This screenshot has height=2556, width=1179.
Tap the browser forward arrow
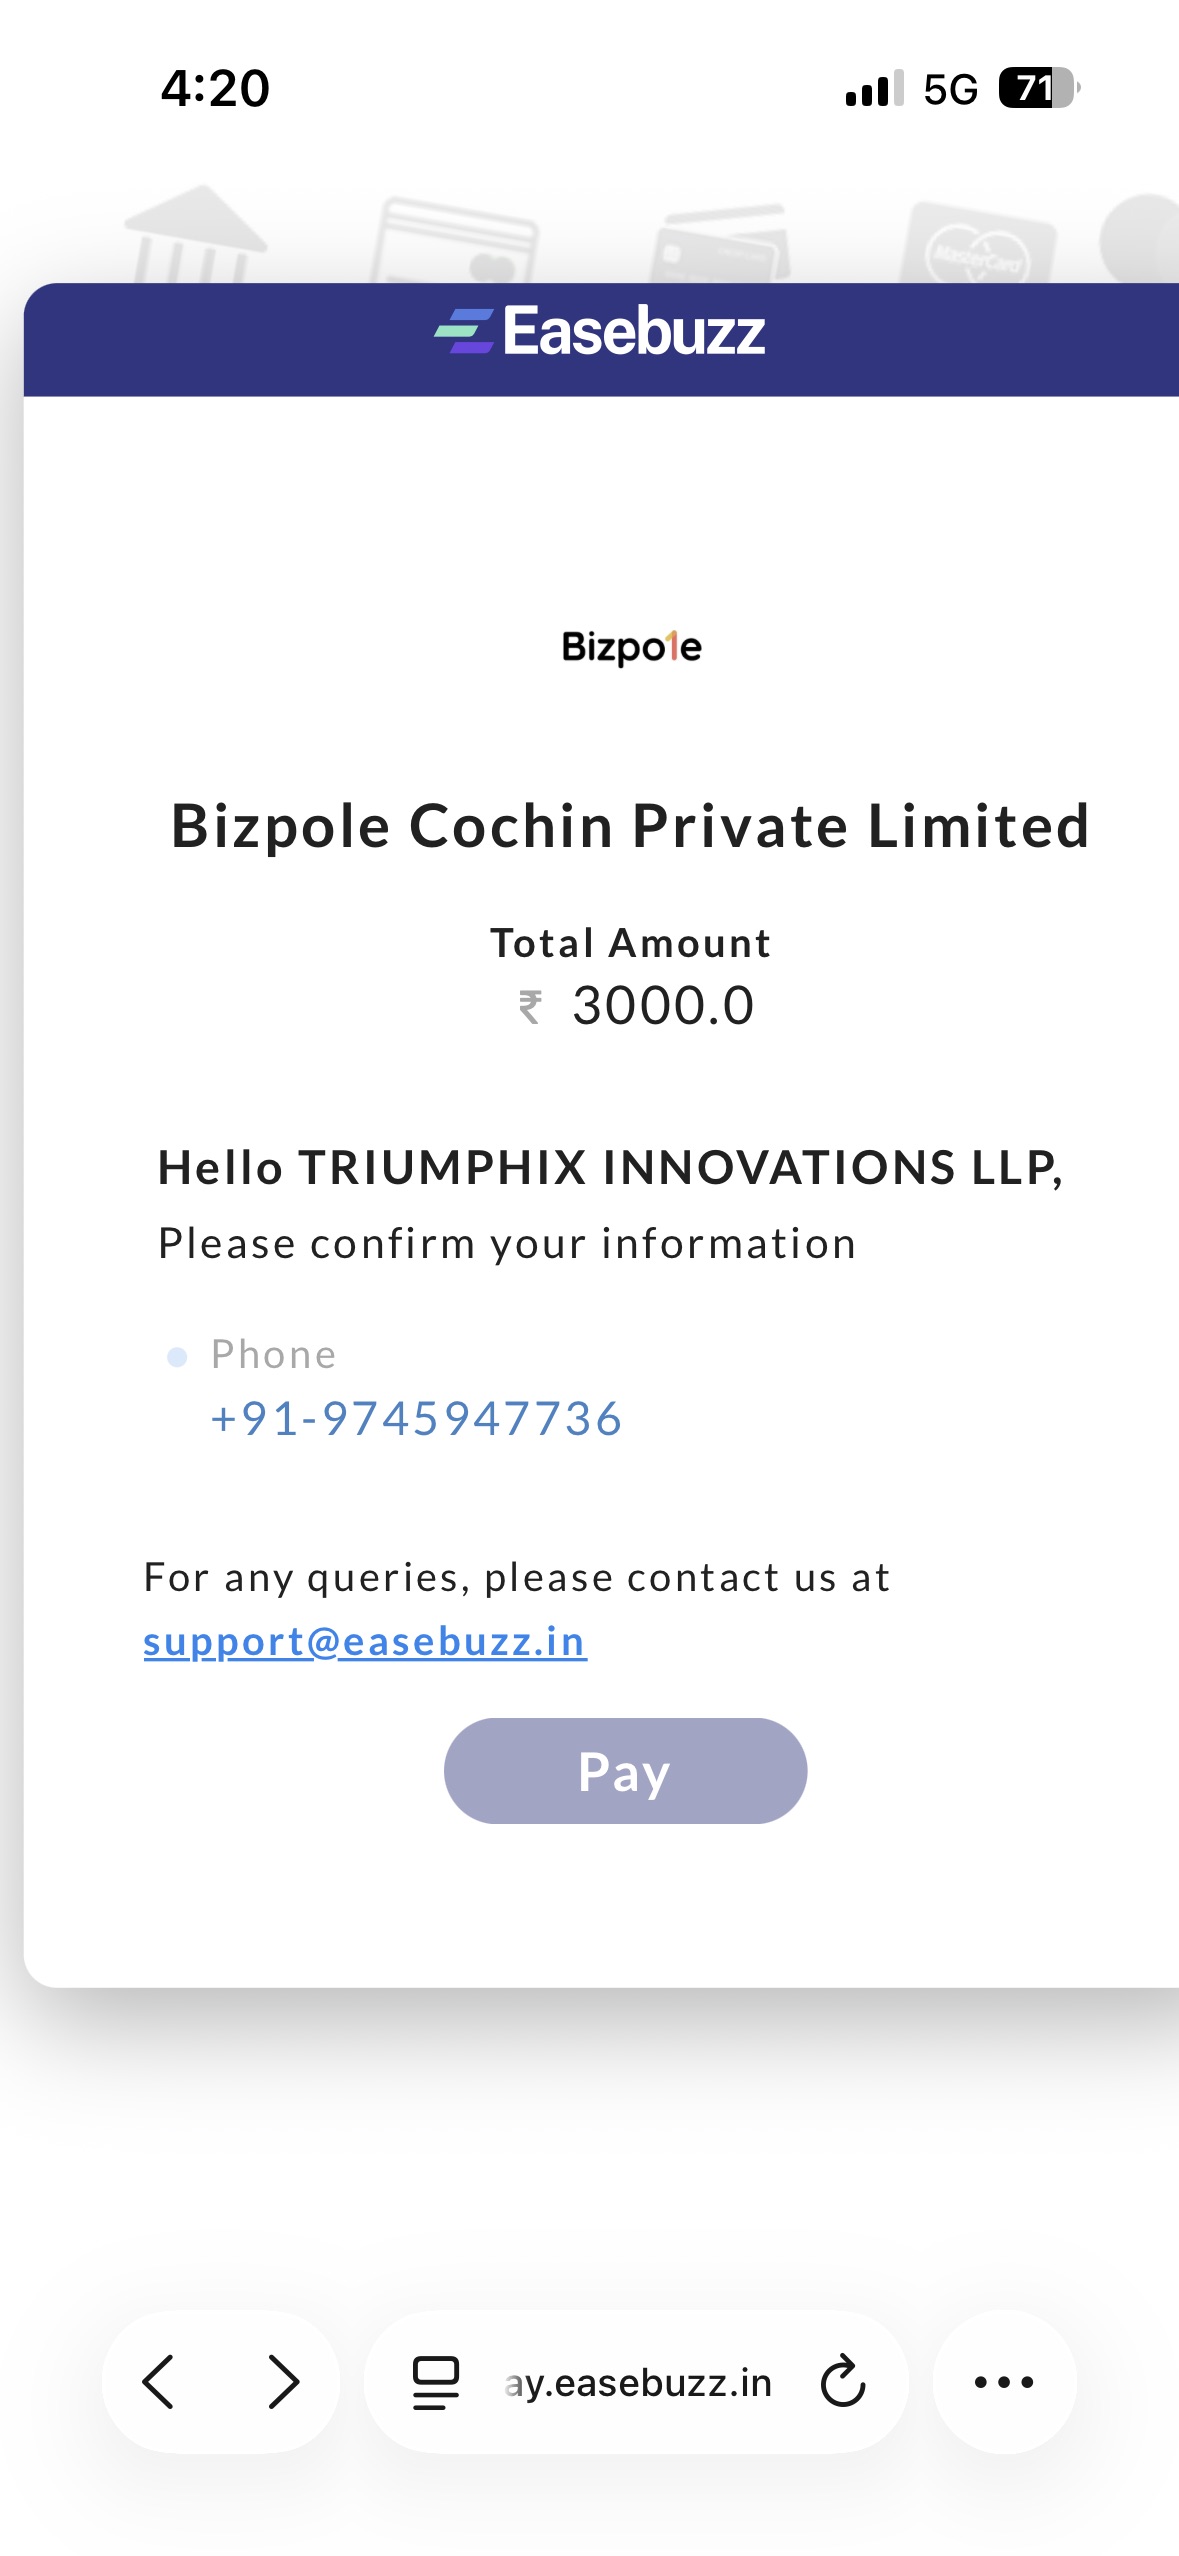[283, 2381]
